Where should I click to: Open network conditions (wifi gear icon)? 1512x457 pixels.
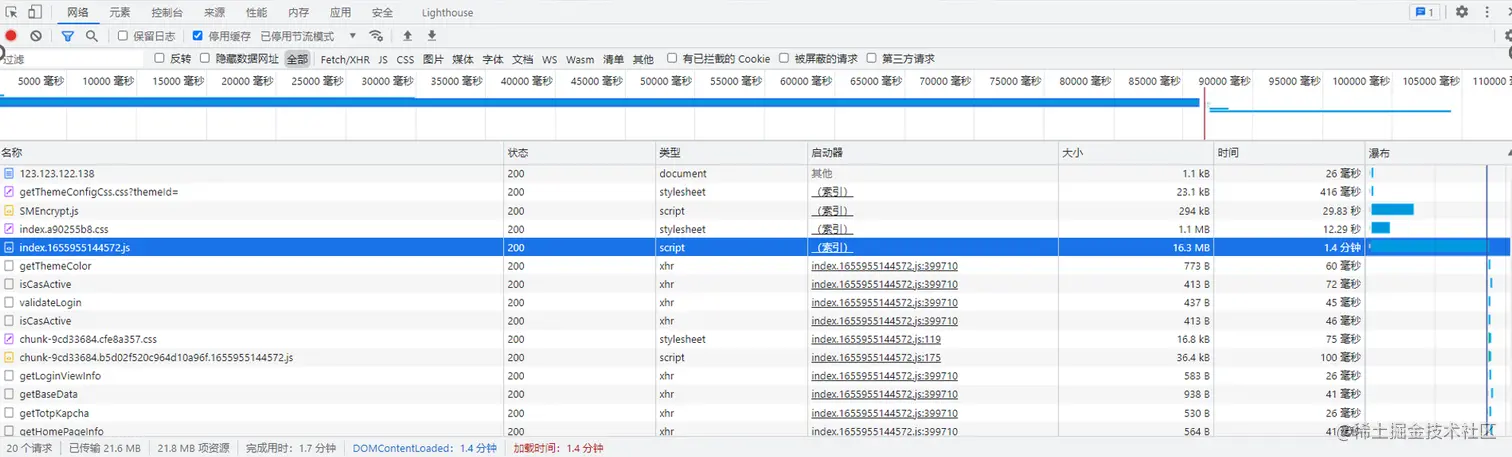(x=377, y=36)
